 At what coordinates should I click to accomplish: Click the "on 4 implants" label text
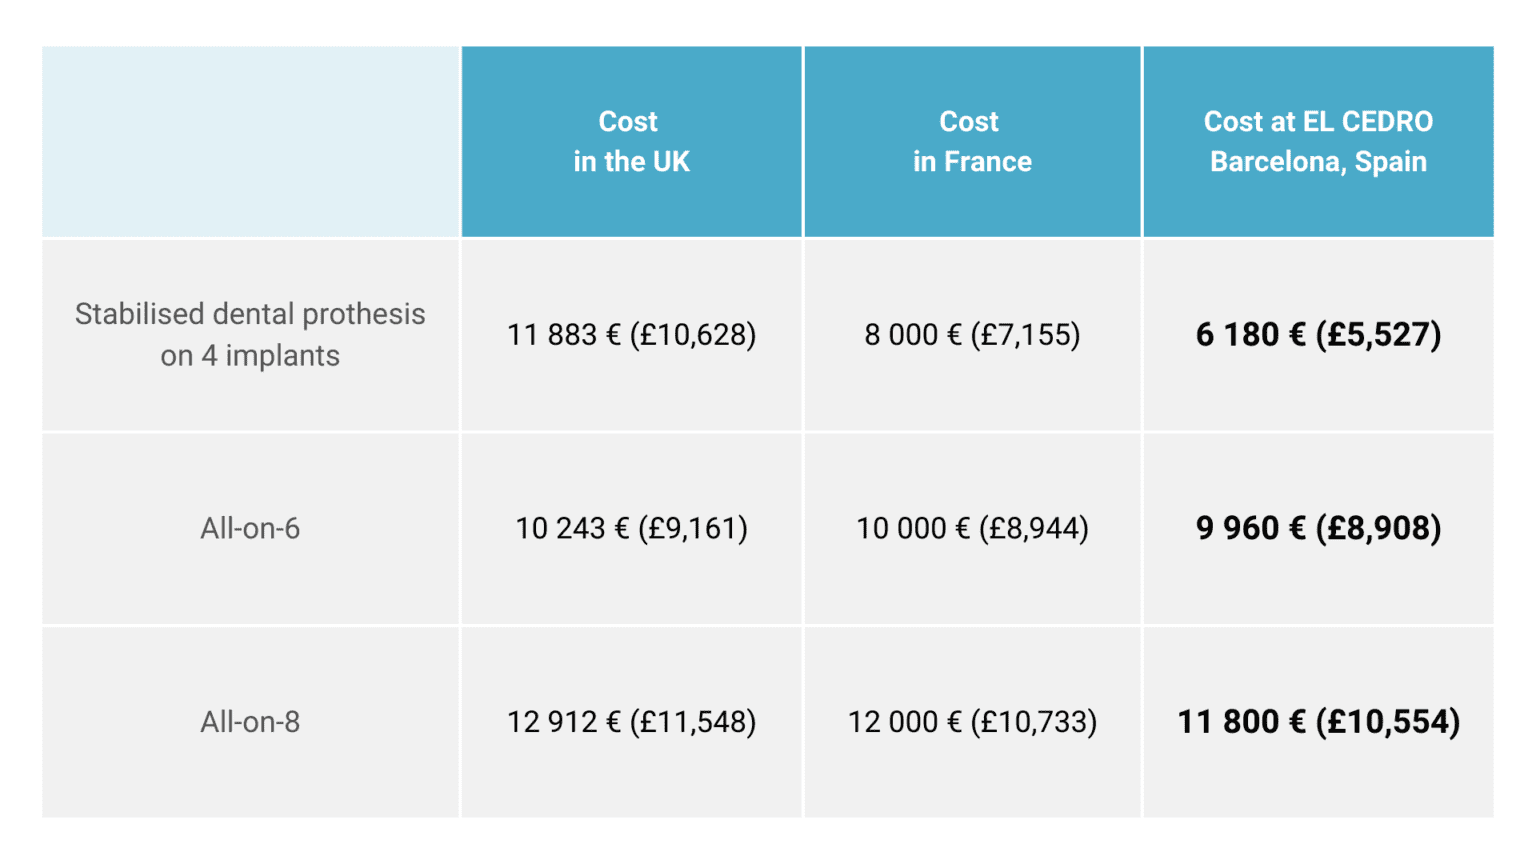coord(250,356)
